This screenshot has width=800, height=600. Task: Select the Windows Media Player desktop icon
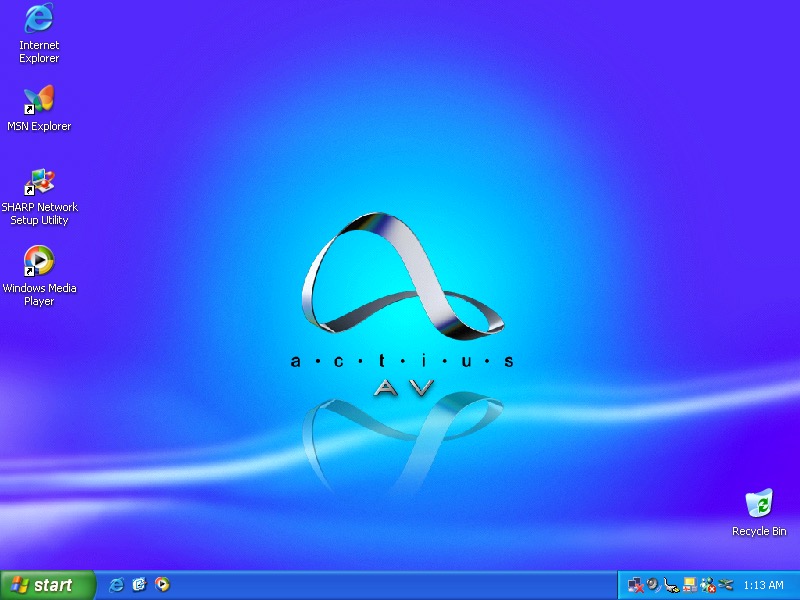point(39,262)
